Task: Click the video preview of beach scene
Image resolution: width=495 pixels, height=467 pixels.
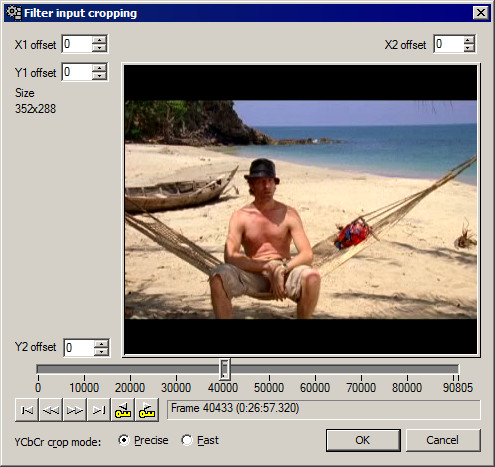Action: pos(301,210)
